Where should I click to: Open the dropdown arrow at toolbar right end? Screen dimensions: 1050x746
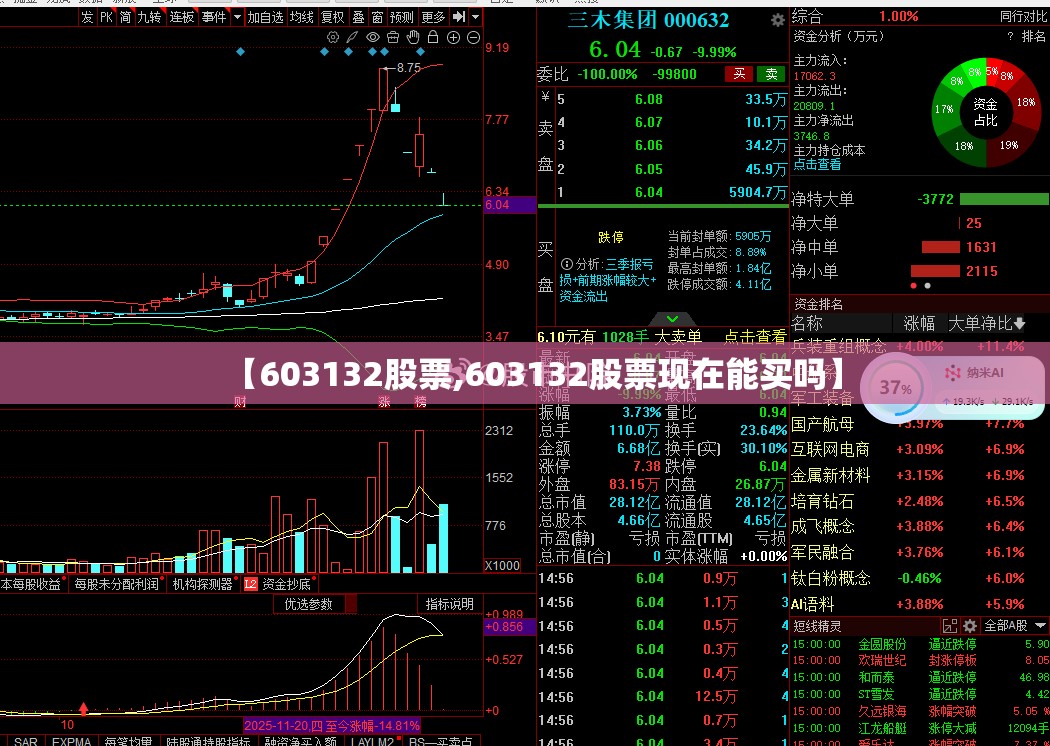coord(475,17)
